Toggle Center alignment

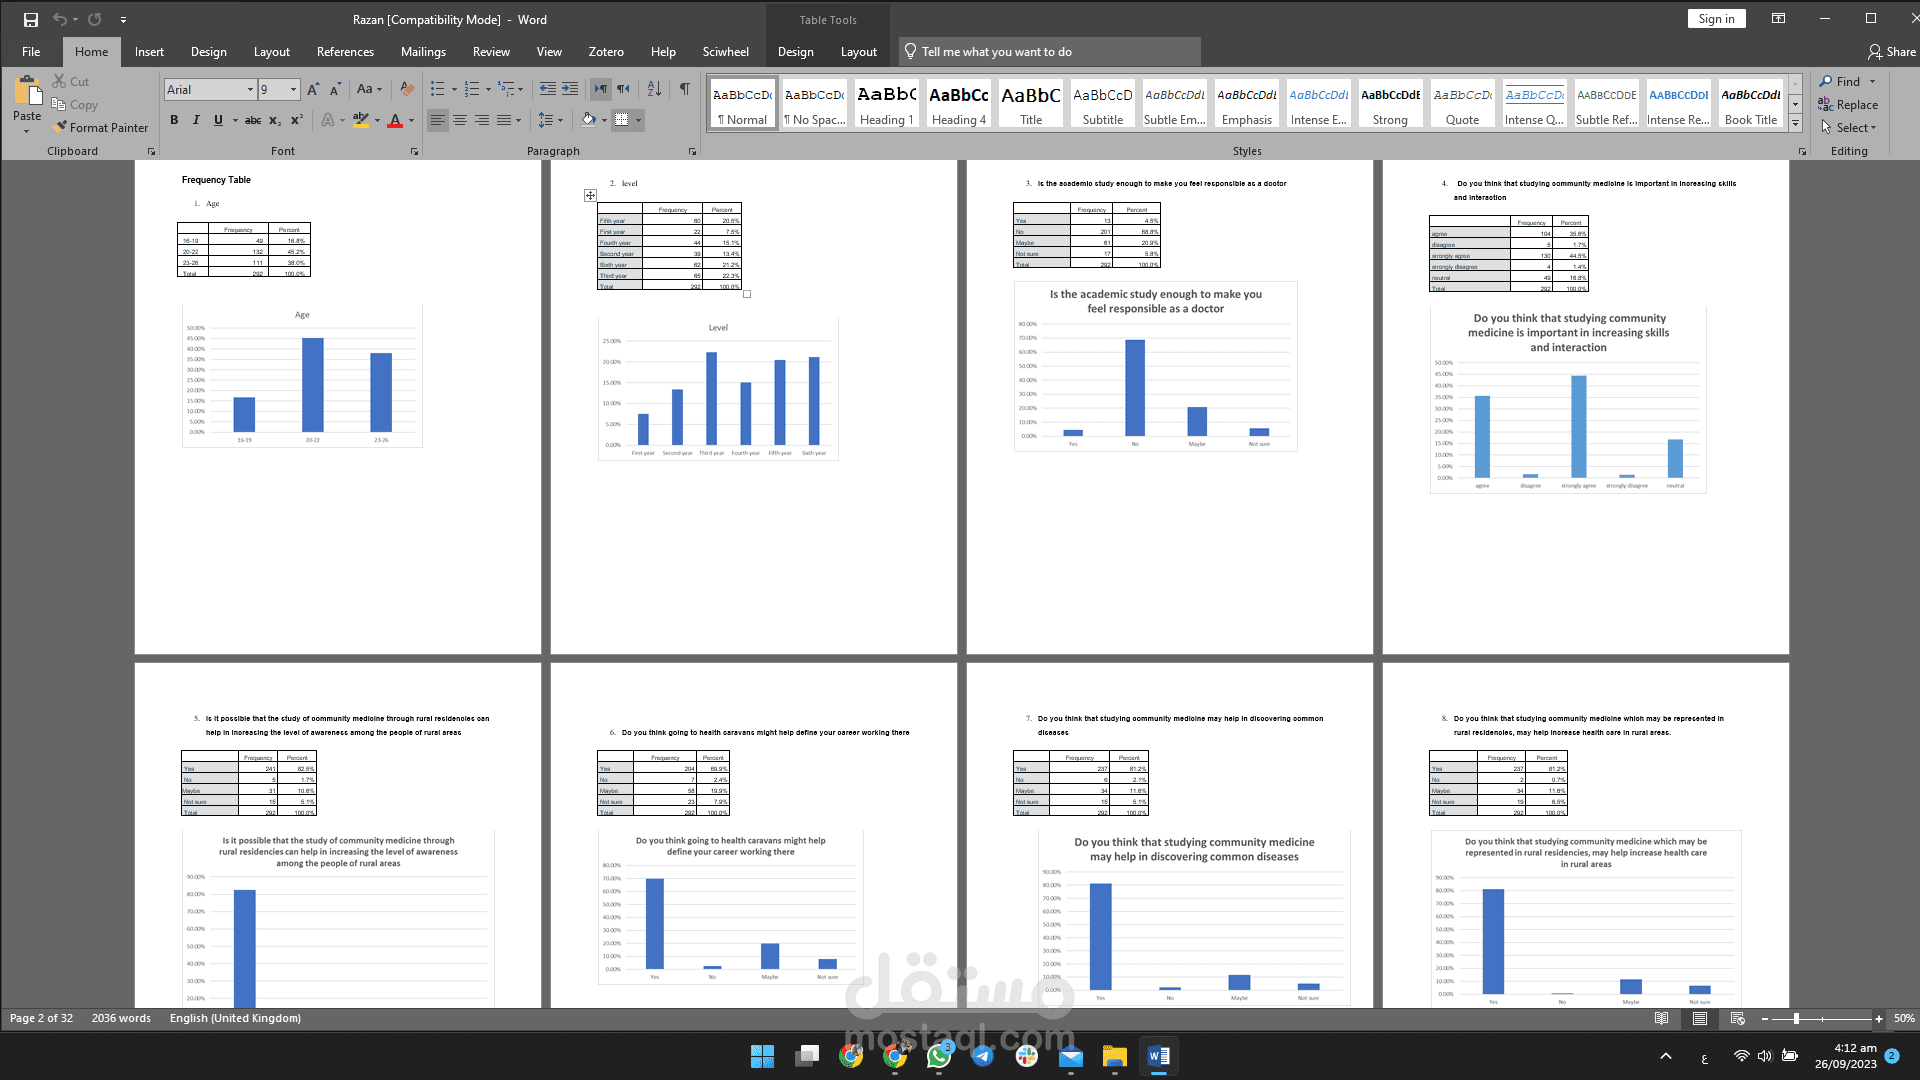pos(460,120)
